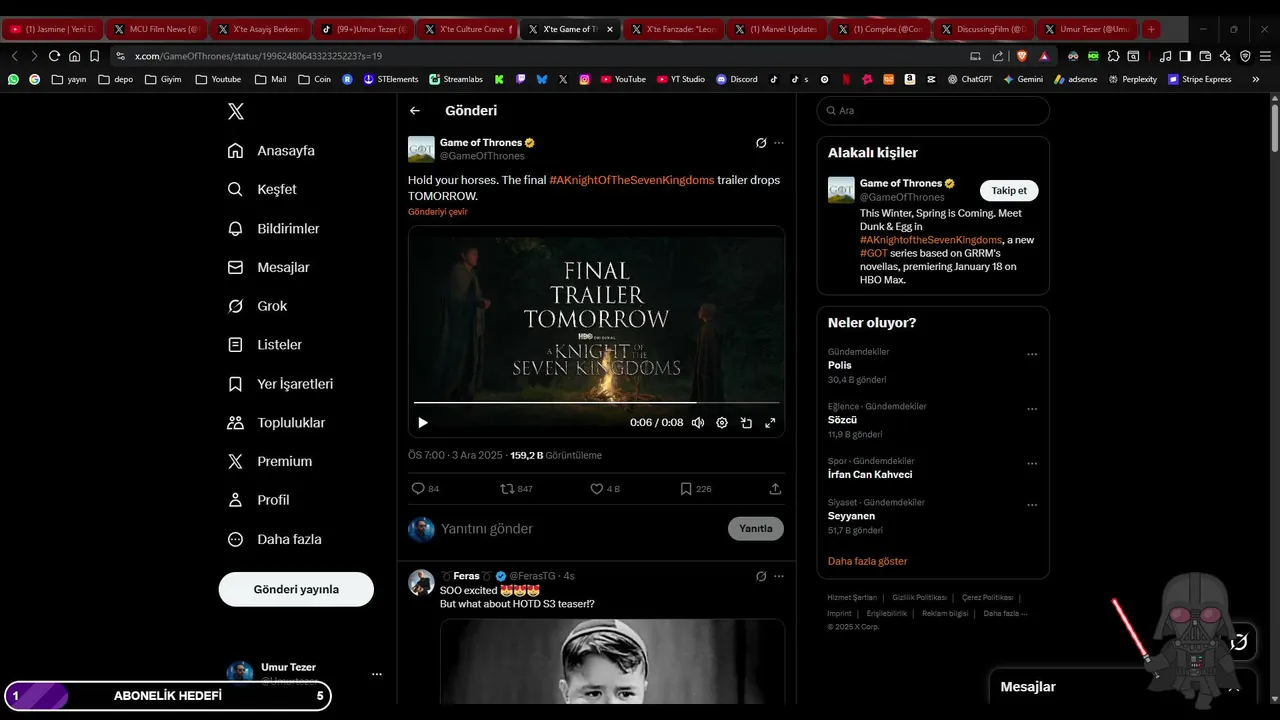Switch to DiscussingFilm tab
The width and height of the screenshot is (1280, 720).
pyautogui.click(x=983, y=29)
